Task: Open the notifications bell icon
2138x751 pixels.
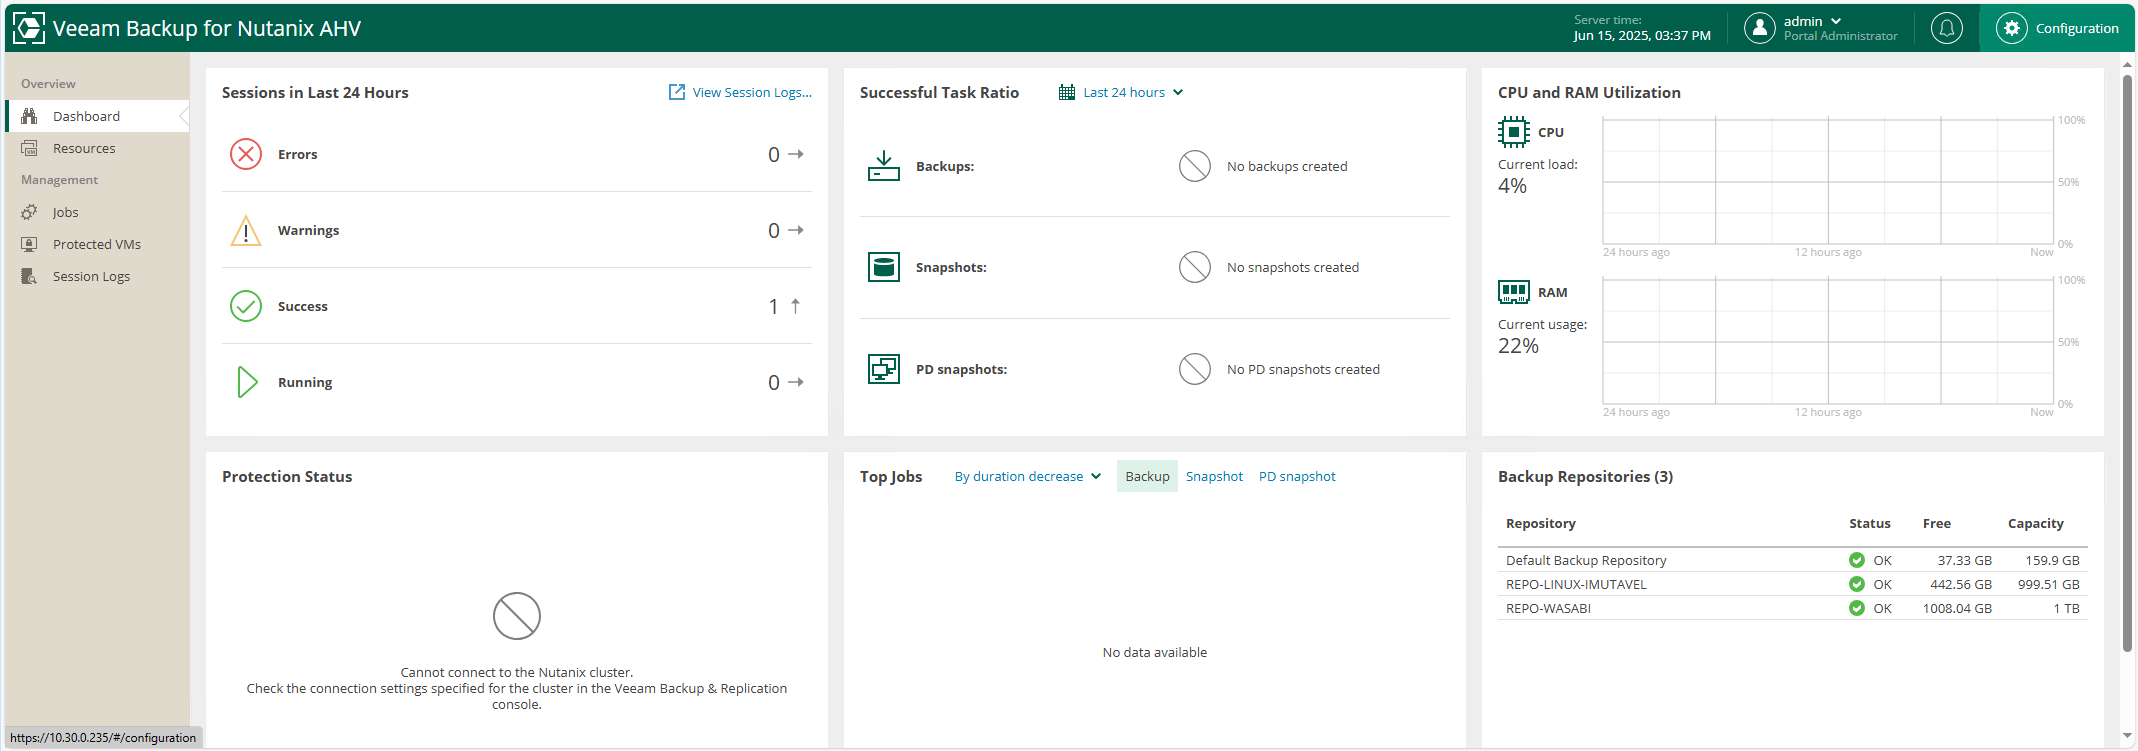Action: [1946, 28]
